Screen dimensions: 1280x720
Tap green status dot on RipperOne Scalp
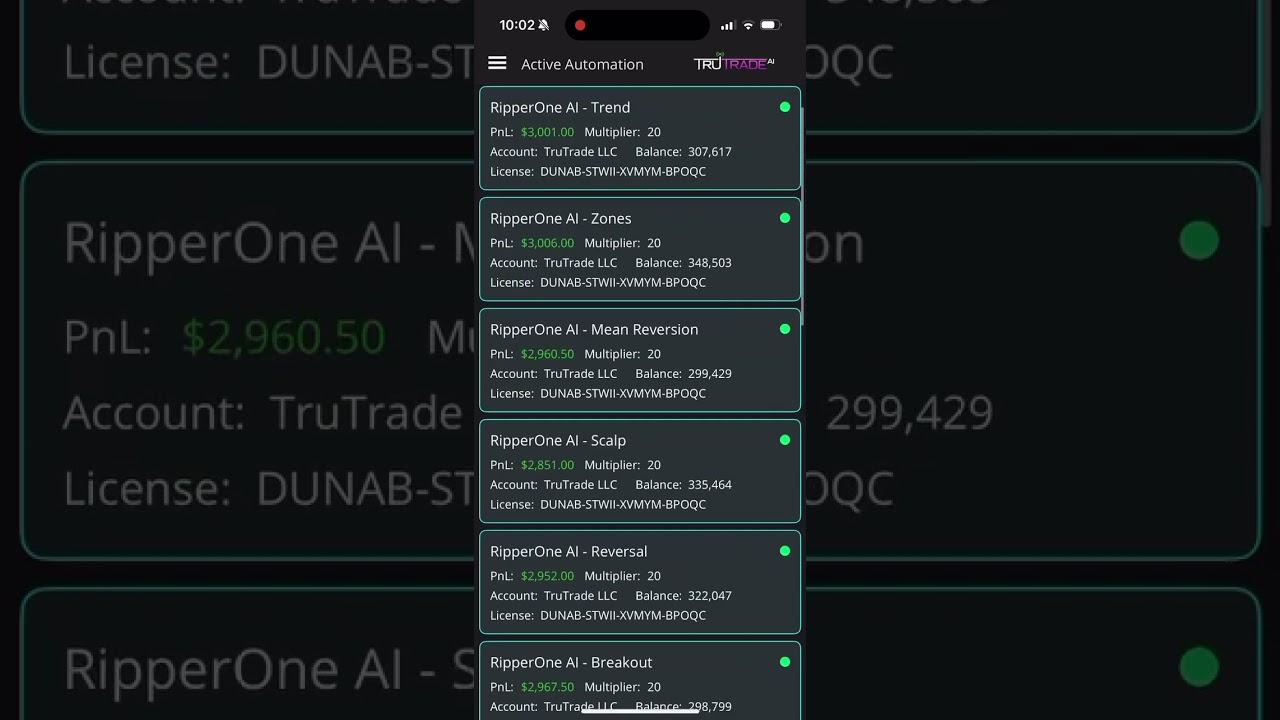pyautogui.click(x=785, y=440)
